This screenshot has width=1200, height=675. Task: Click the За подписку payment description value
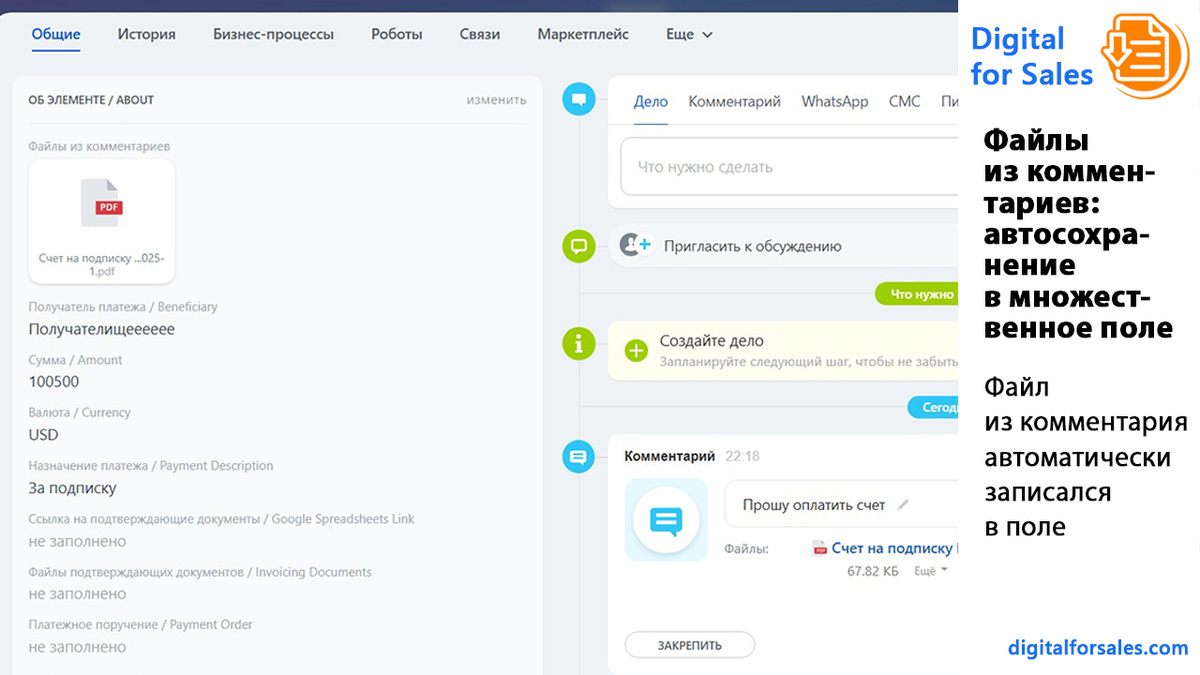pyautogui.click(x=73, y=488)
